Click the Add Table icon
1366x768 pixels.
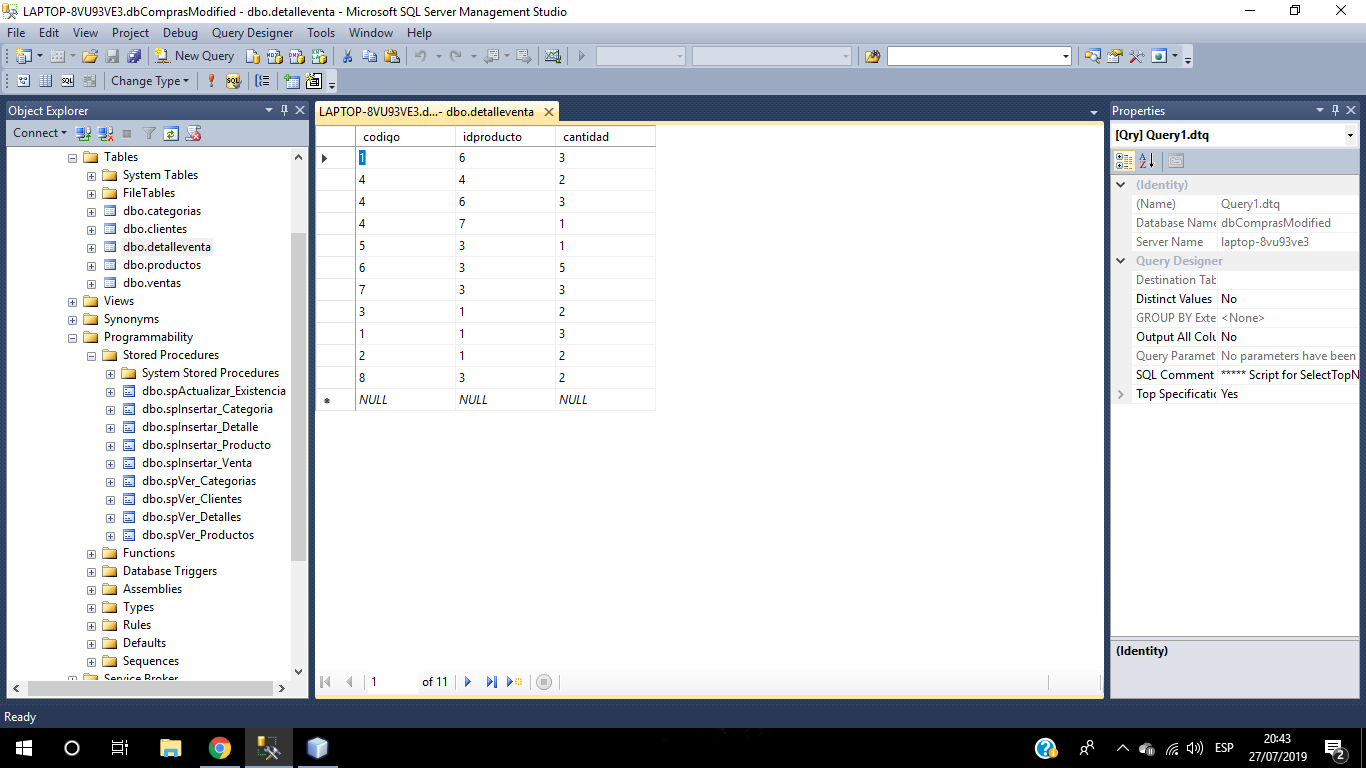click(x=291, y=81)
